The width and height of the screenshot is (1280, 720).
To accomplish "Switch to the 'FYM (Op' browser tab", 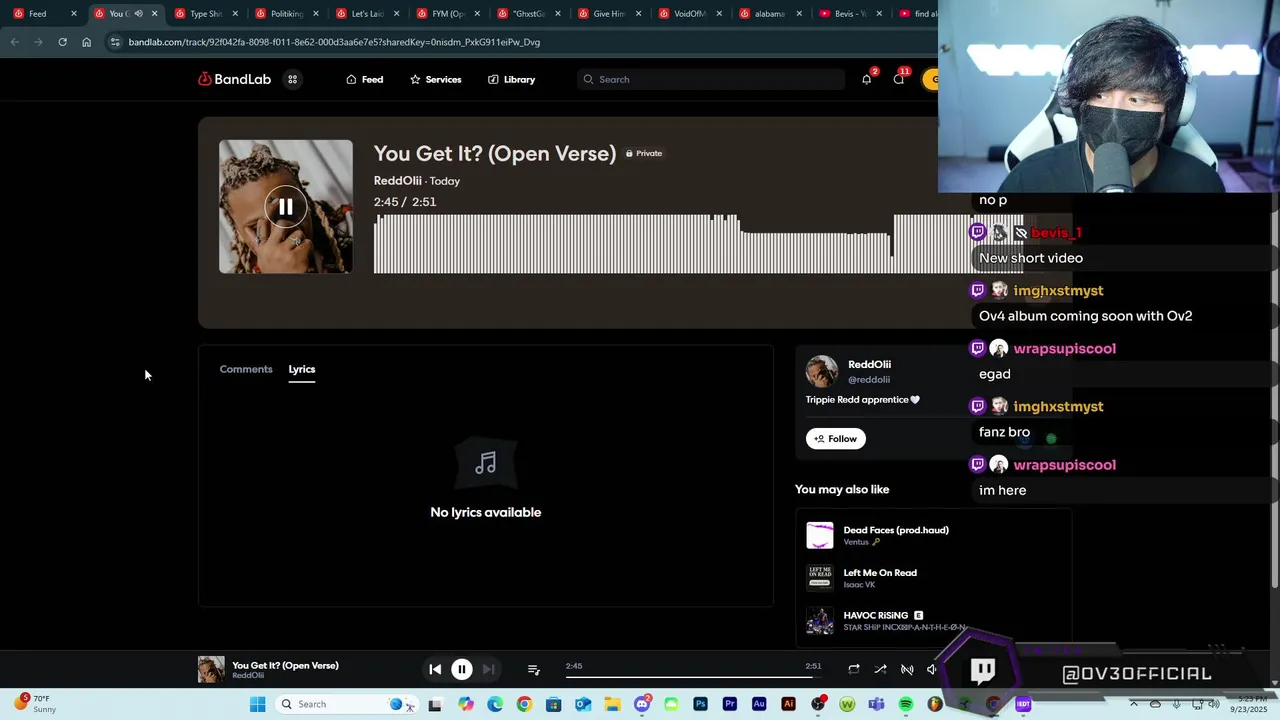I will (x=448, y=14).
